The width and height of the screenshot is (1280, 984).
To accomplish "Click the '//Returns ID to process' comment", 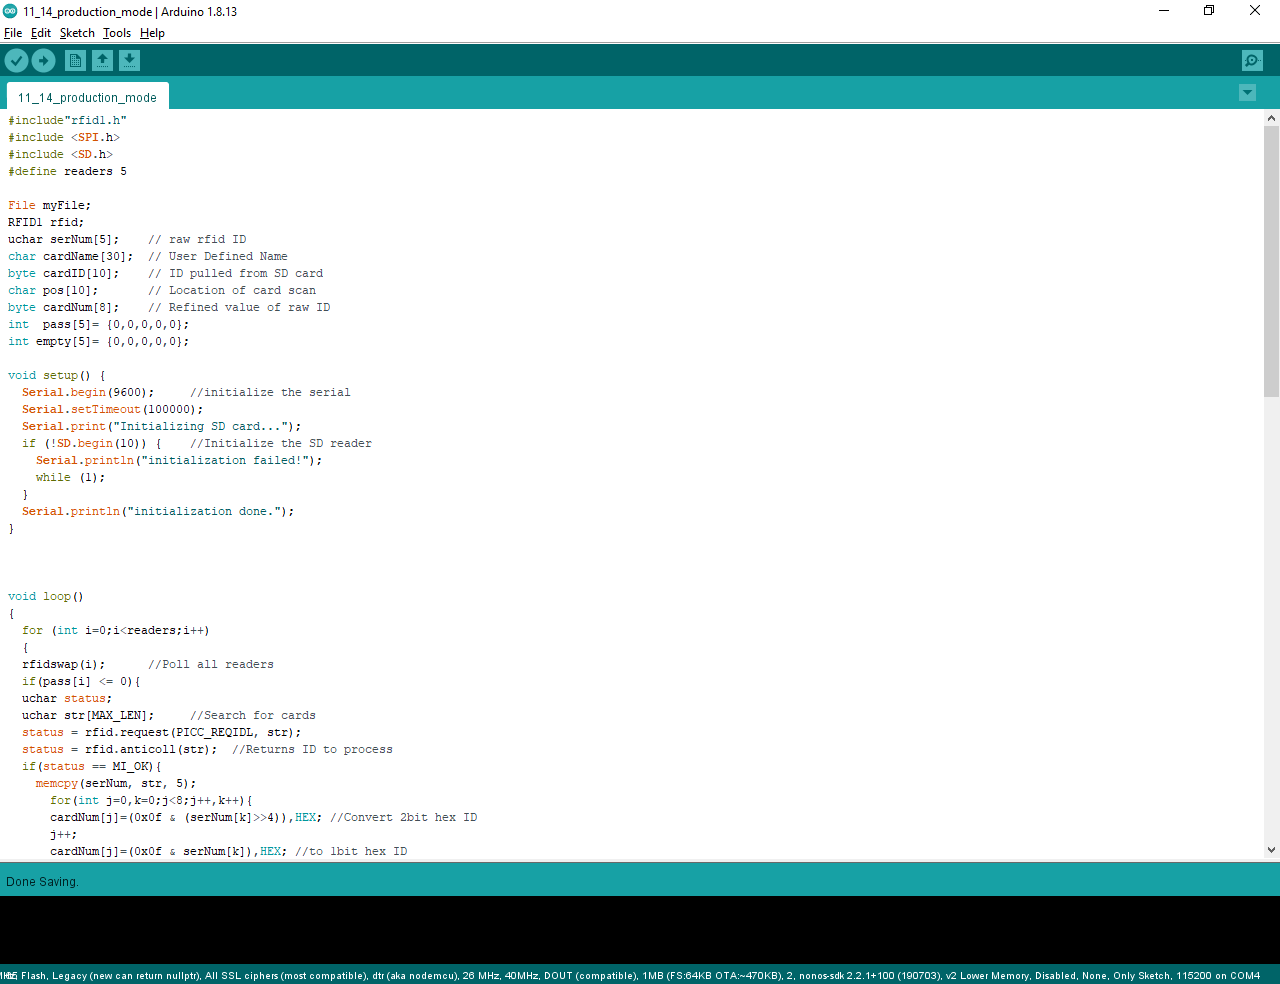I will 312,749.
